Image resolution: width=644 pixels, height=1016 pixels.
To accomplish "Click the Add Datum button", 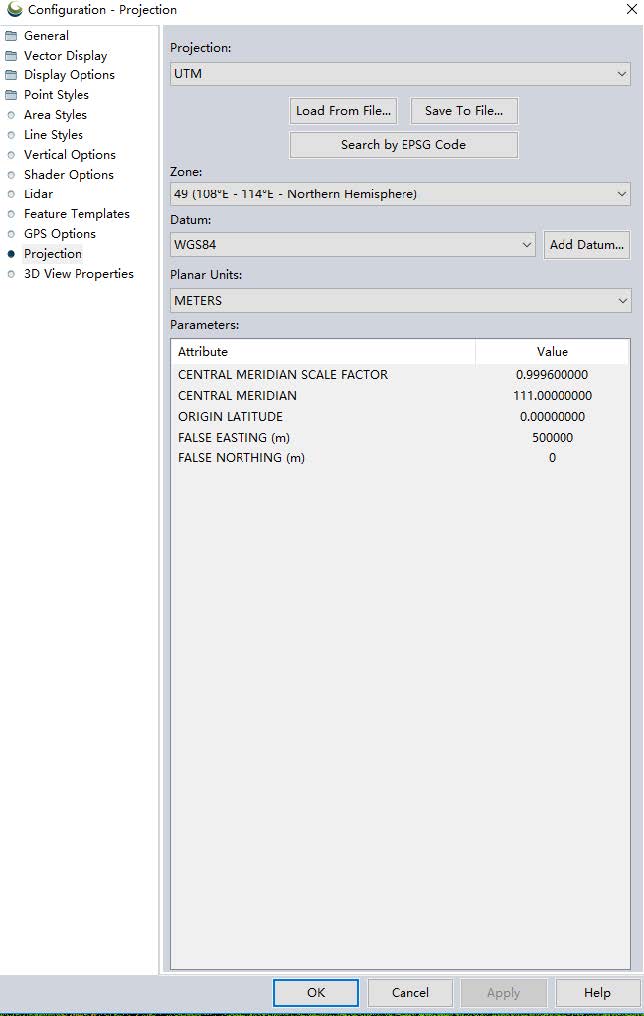I will [586, 245].
